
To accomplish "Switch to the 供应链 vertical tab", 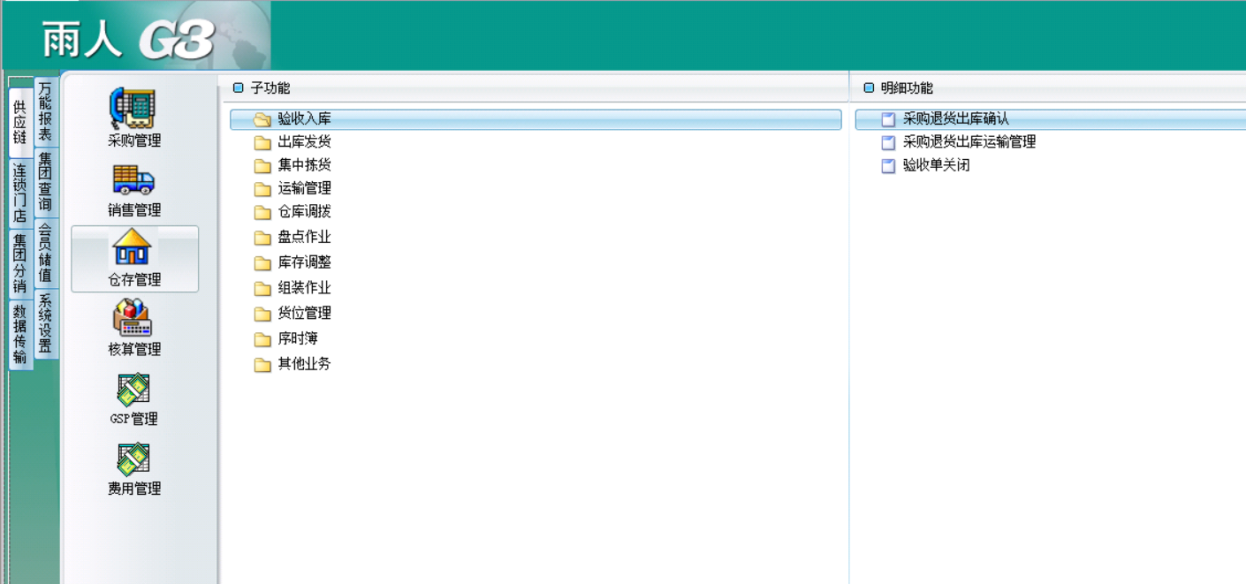I will (19, 120).
